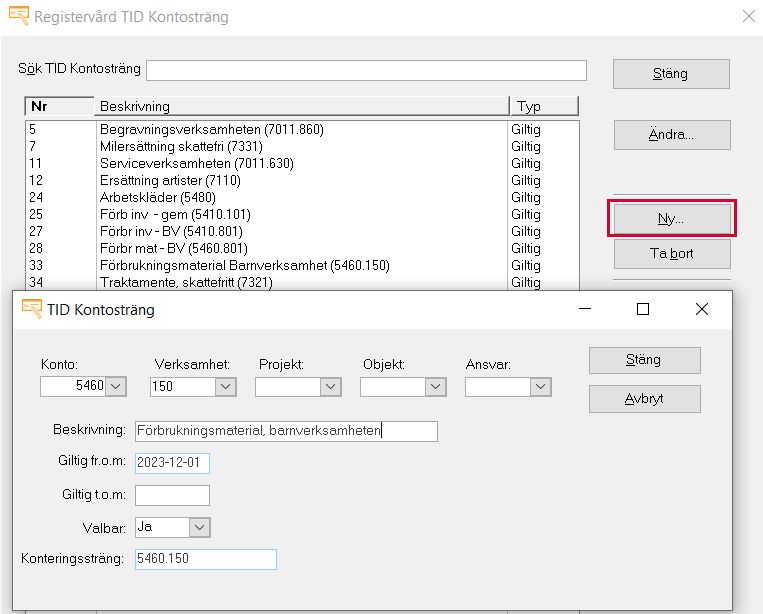Open the Konto dropdown arrow
This screenshot has height=614, width=763.
pos(116,386)
